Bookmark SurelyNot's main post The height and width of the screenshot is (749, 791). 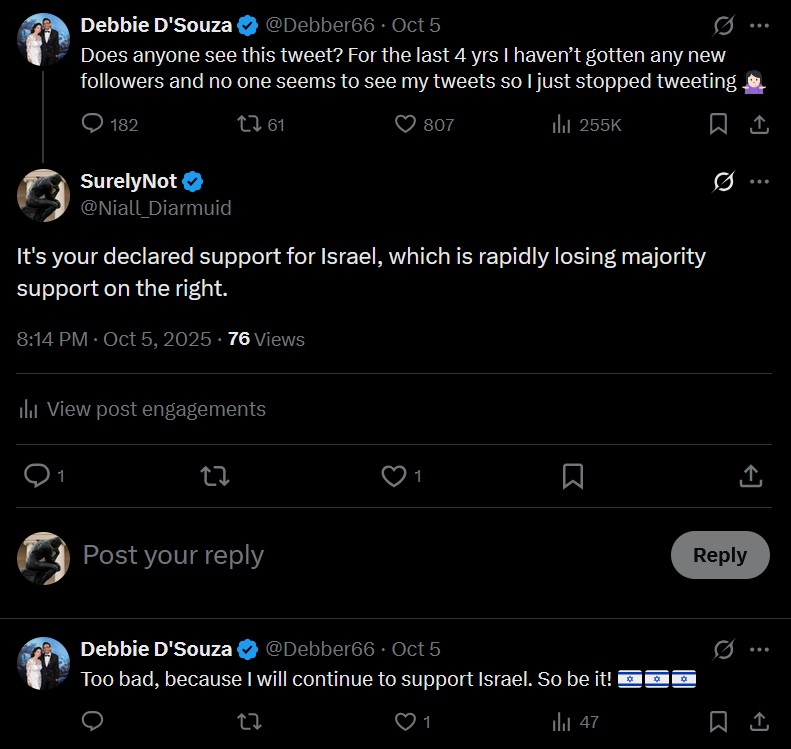coord(573,476)
